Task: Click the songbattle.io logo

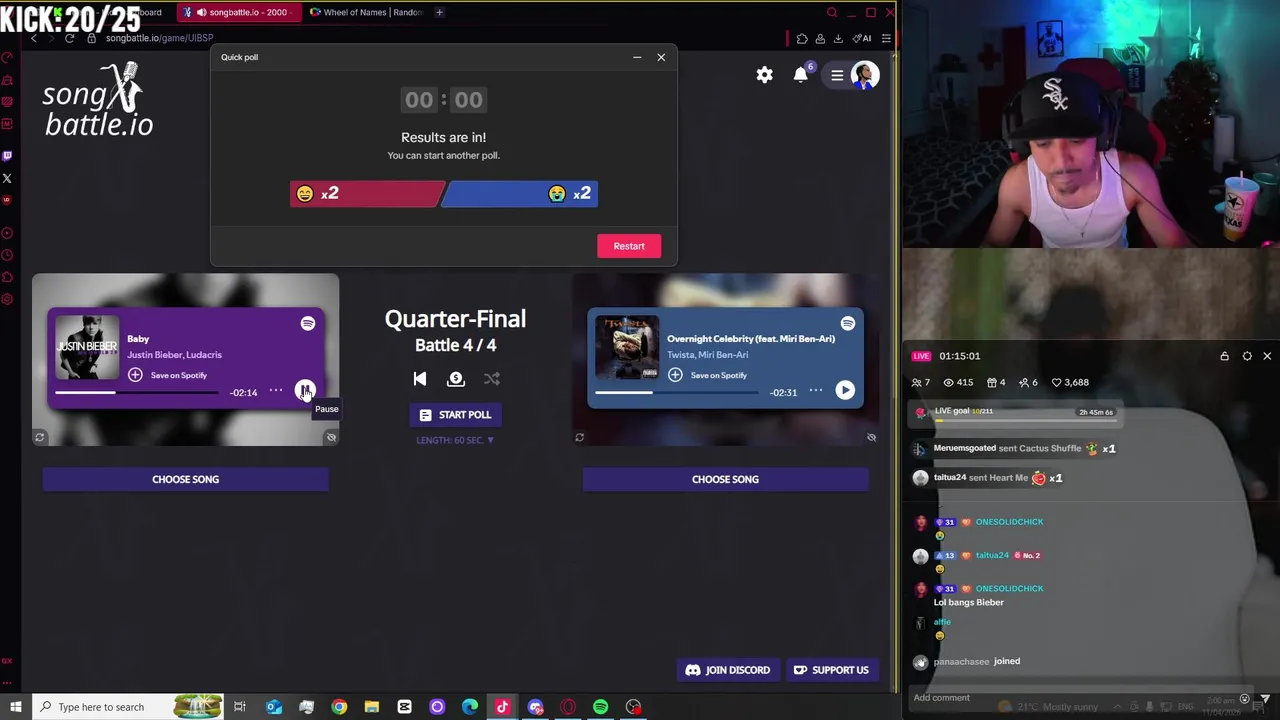Action: tap(98, 99)
